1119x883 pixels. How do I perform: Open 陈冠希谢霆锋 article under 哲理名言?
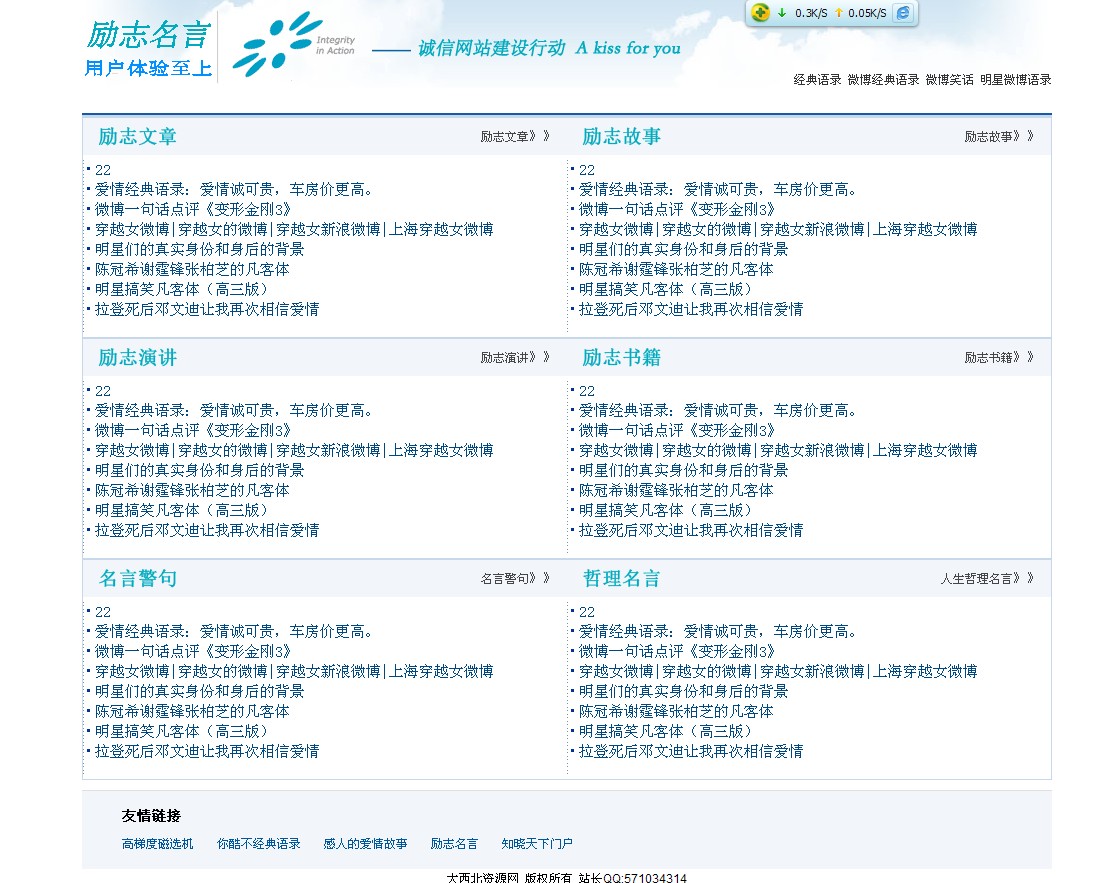pyautogui.click(x=676, y=711)
